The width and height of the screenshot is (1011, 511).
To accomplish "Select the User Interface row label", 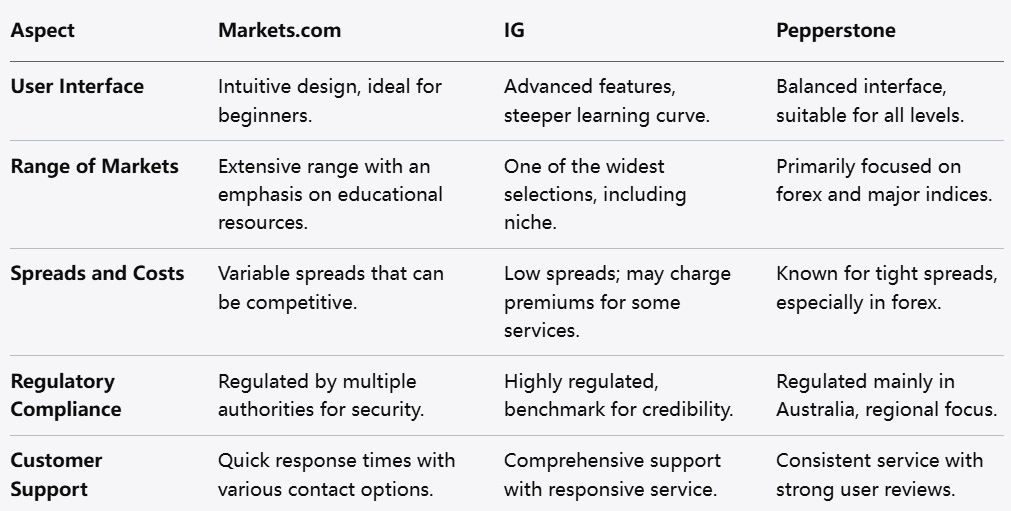I will point(77,86).
